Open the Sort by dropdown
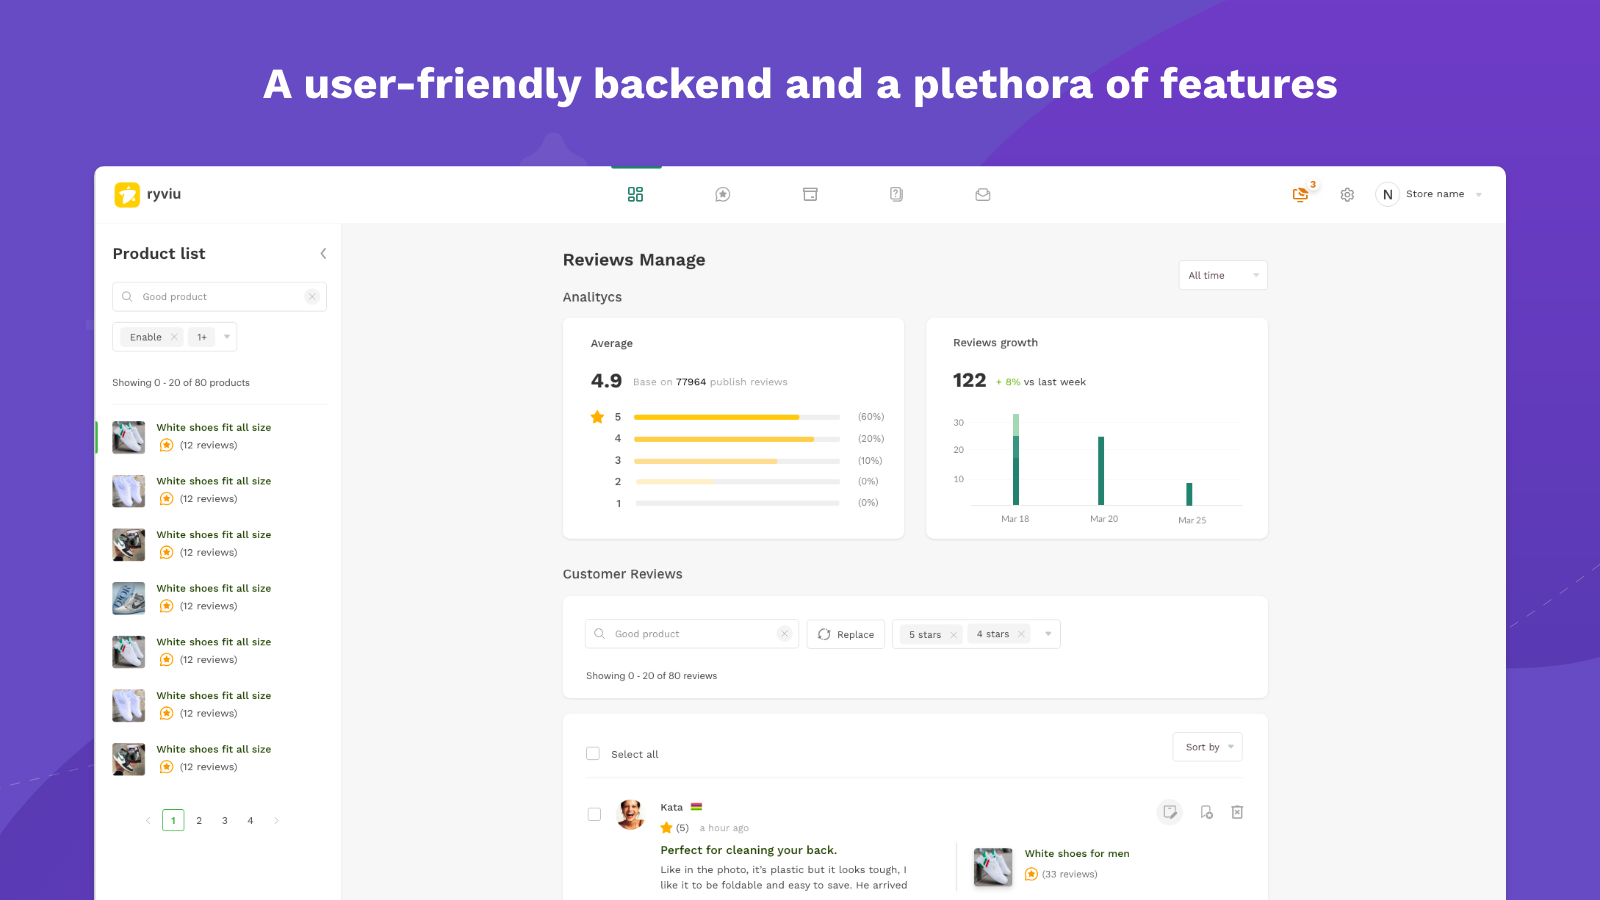Viewport: 1600px width, 900px height. (x=1207, y=747)
